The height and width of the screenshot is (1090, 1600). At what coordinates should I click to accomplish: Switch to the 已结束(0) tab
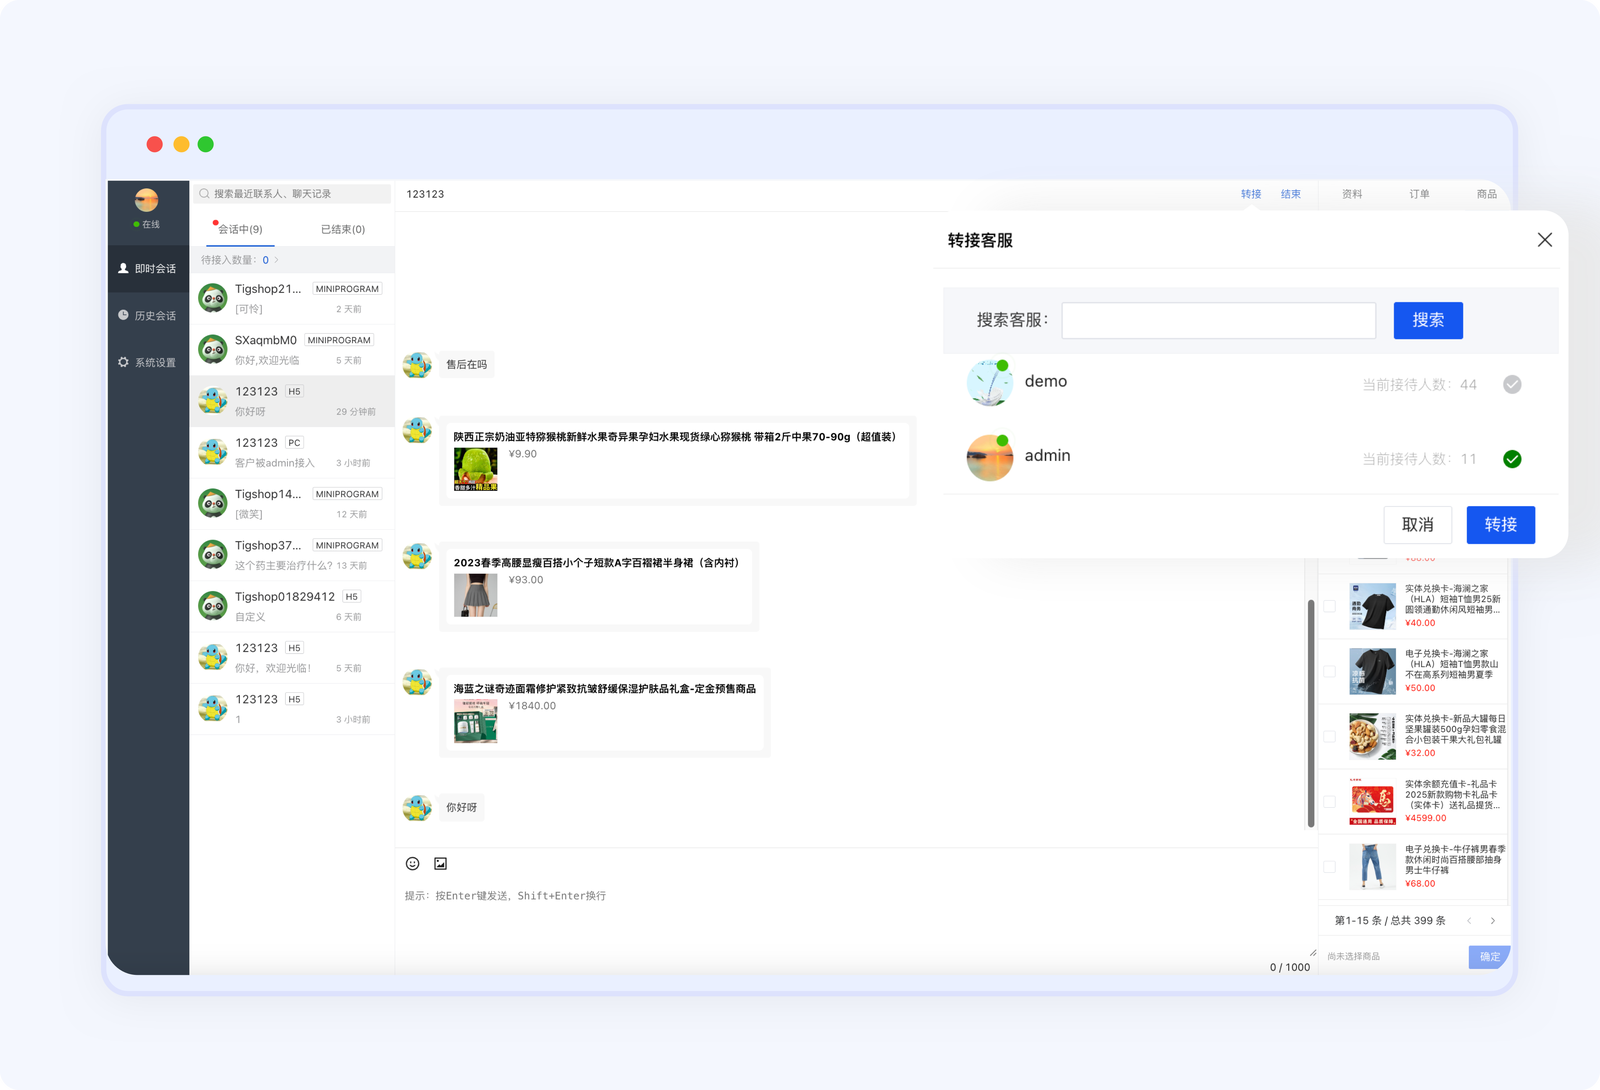[x=343, y=230]
